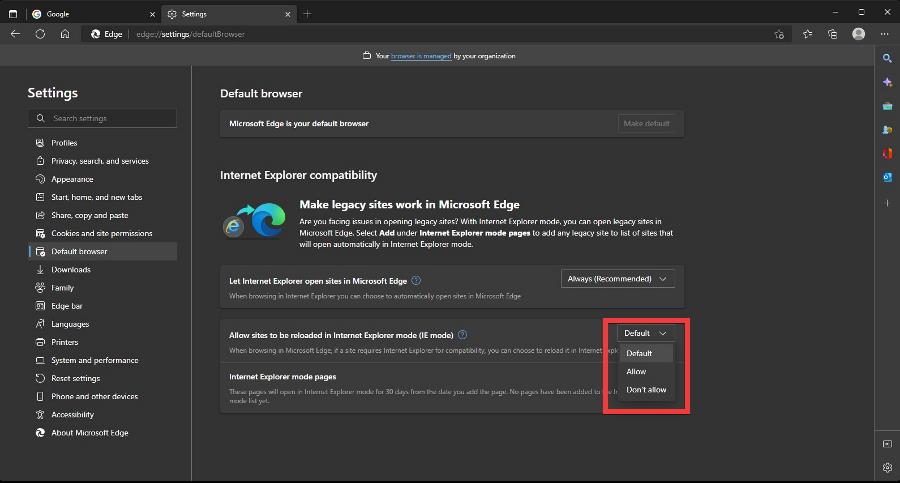Open the Collections icon in toolbar

pos(833,34)
